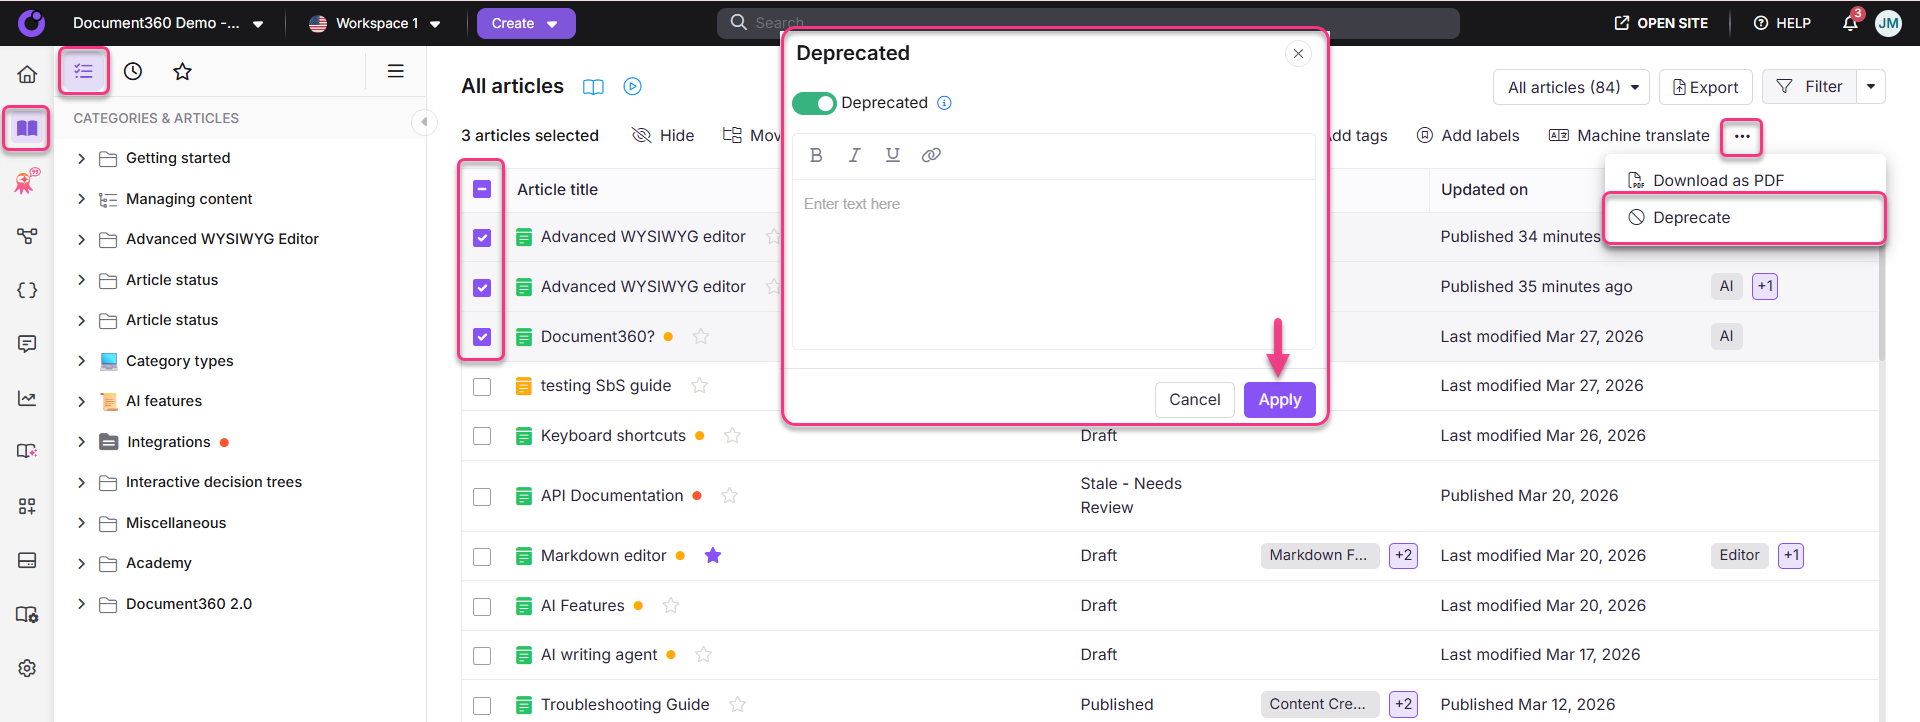The image size is (1920, 722).
Task: Open the Create dropdown button
Action: tap(526, 23)
